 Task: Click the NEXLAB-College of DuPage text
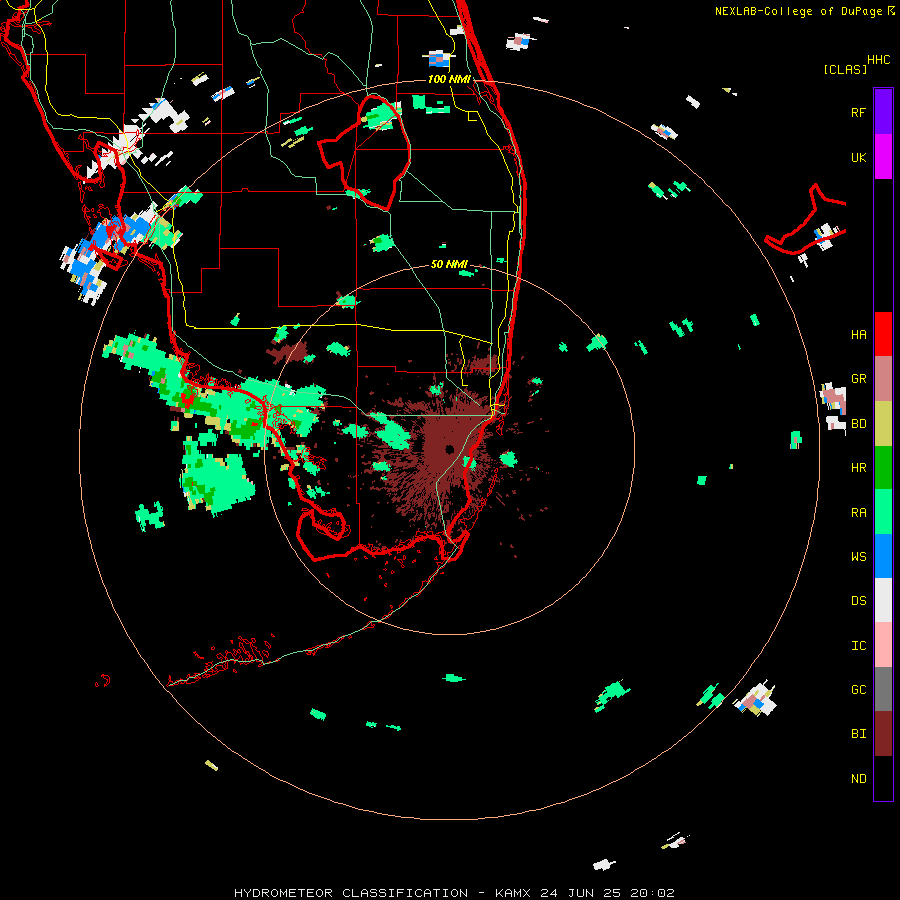[x=798, y=11]
